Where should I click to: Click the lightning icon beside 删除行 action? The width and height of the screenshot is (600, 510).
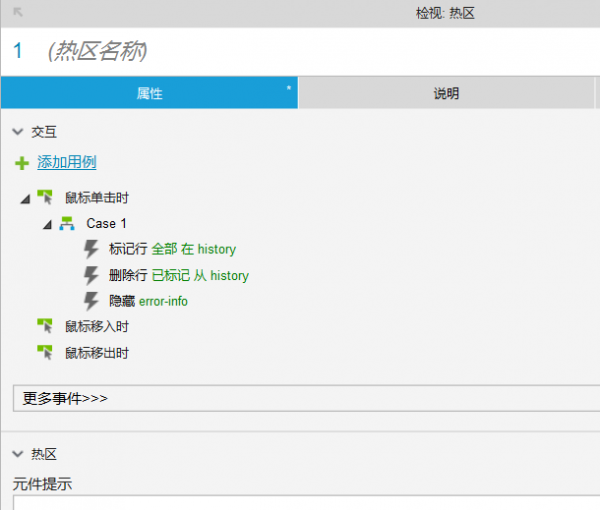click(x=92, y=275)
